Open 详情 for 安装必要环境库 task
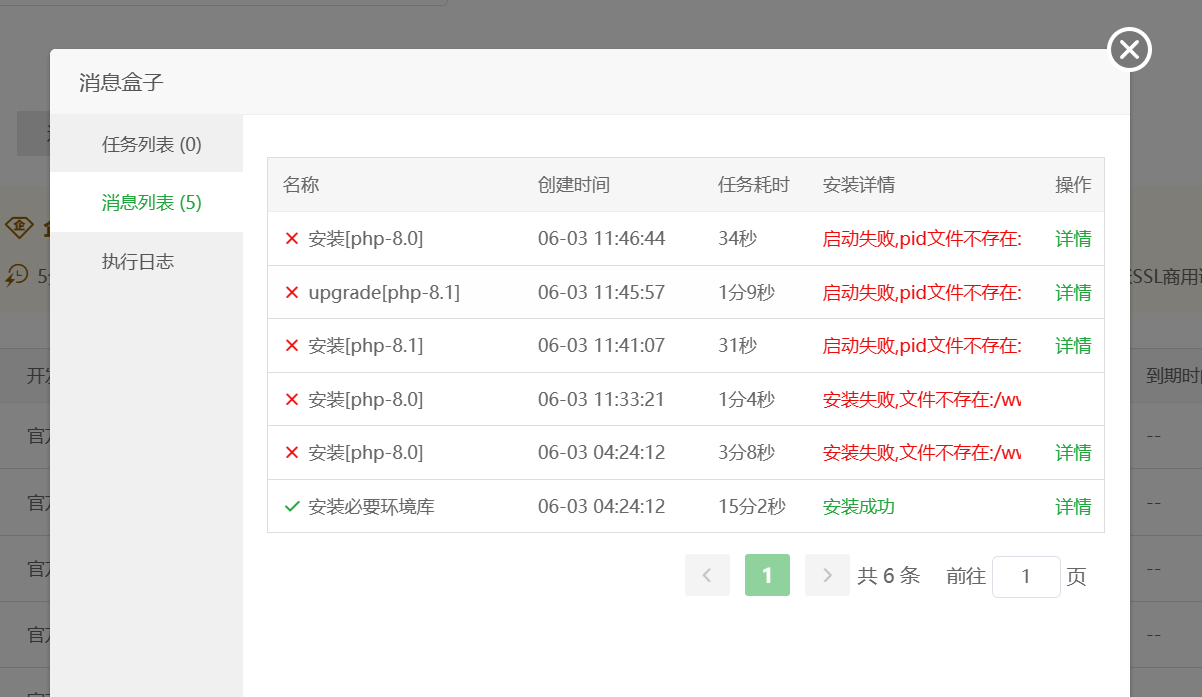This screenshot has width=1202, height=697. click(1073, 507)
